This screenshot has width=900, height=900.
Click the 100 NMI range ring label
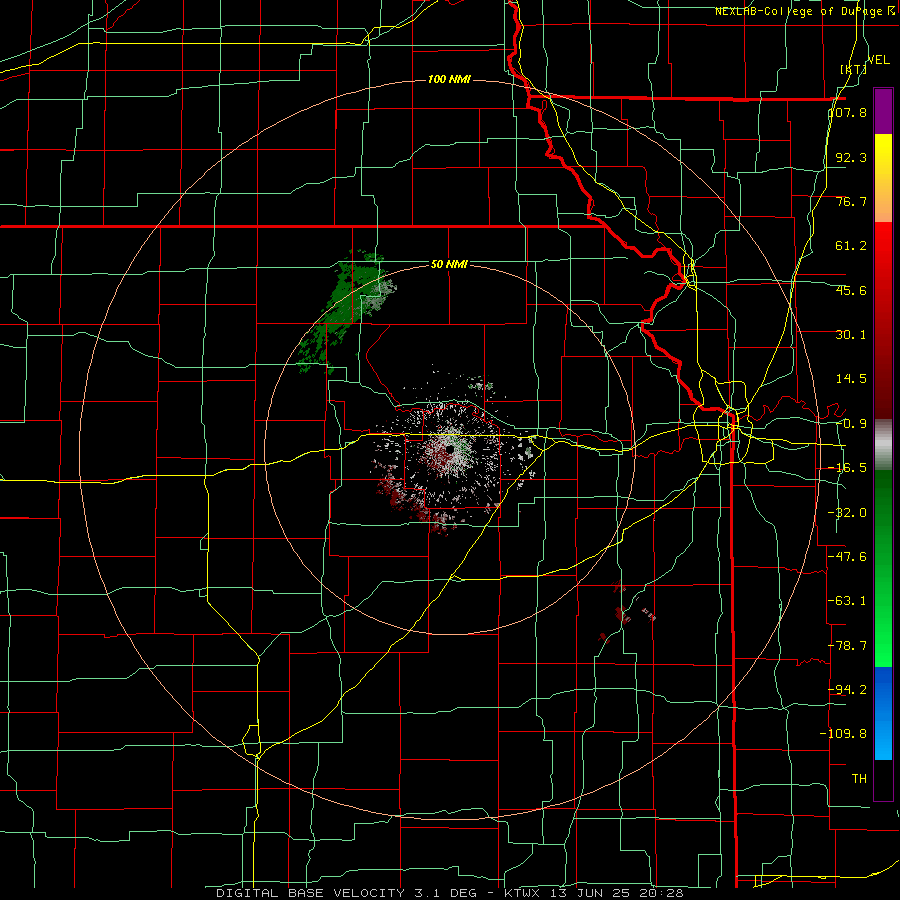(449, 79)
